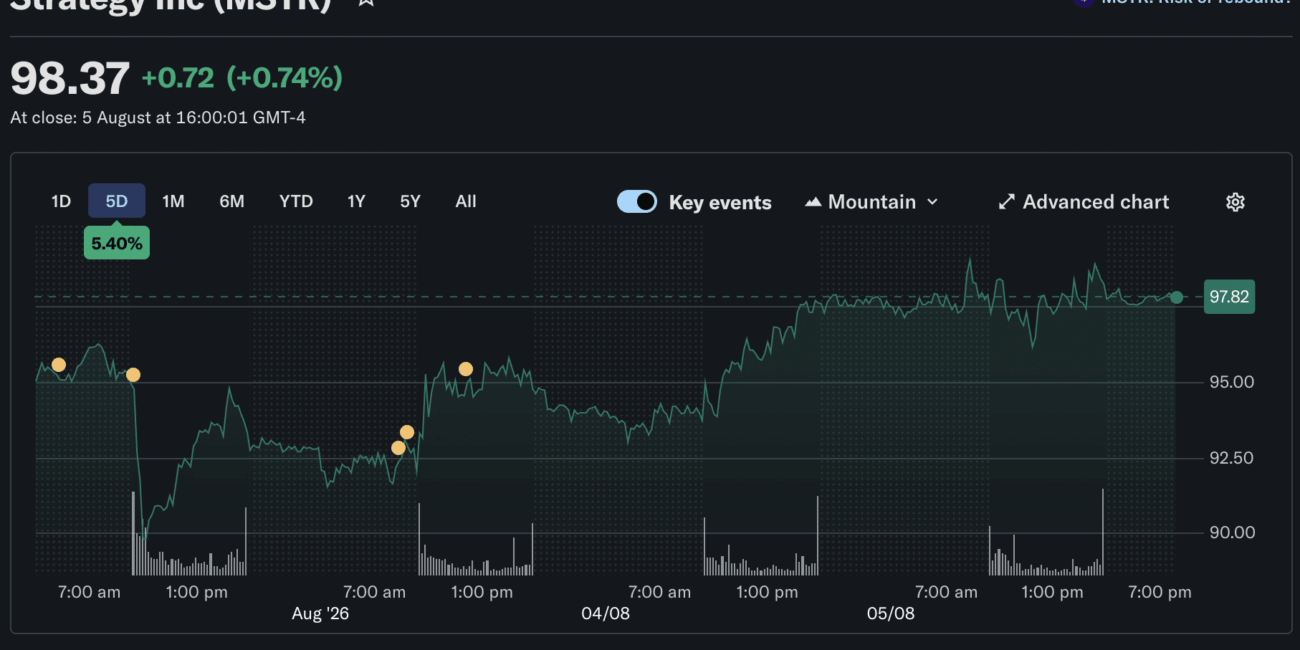Click the 05/08 date axis label
Viewport: 1300px width, 650px height.
[x=891, y=613]
